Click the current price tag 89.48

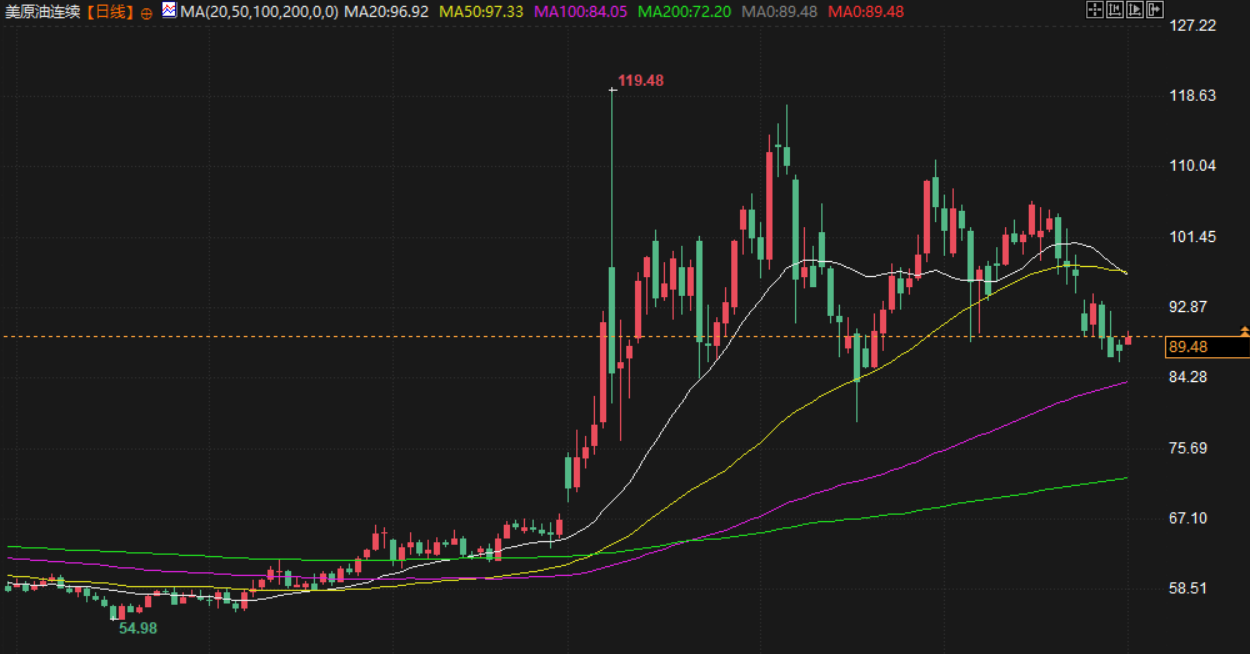[1188, 347]
